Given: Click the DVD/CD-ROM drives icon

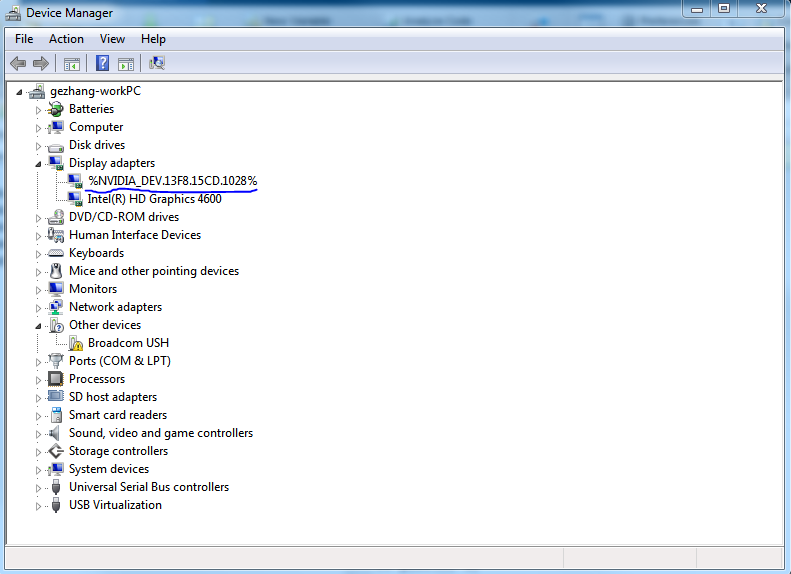Looking at the screenshot, I should [x=55, y=217].
